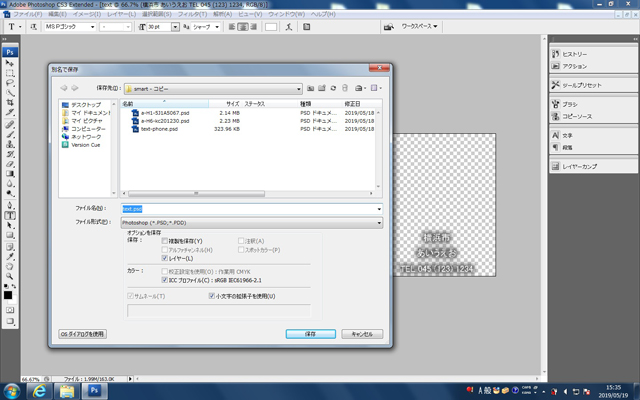Toggle the ICC プロファイル checkbox
The image size is (640, 400).
coord(165,280)
